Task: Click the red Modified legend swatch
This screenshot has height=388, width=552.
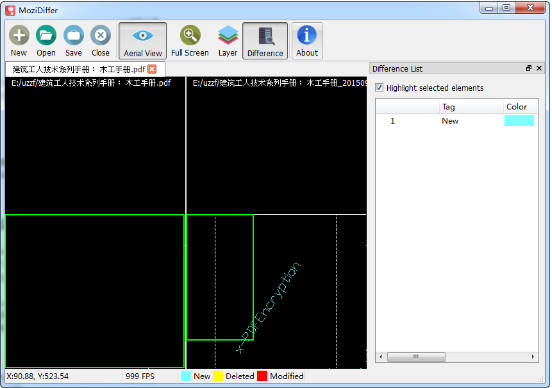Action: tap(262, 376)
